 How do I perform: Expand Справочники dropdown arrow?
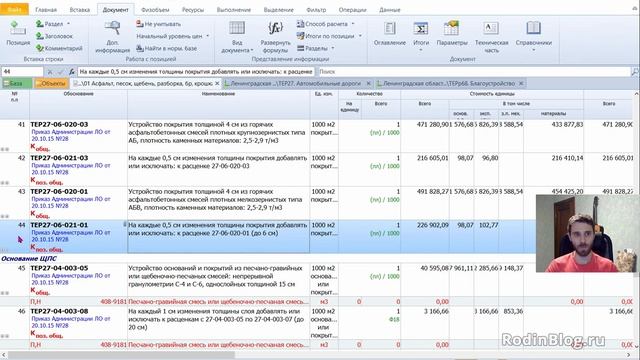(x=533, y=50)
